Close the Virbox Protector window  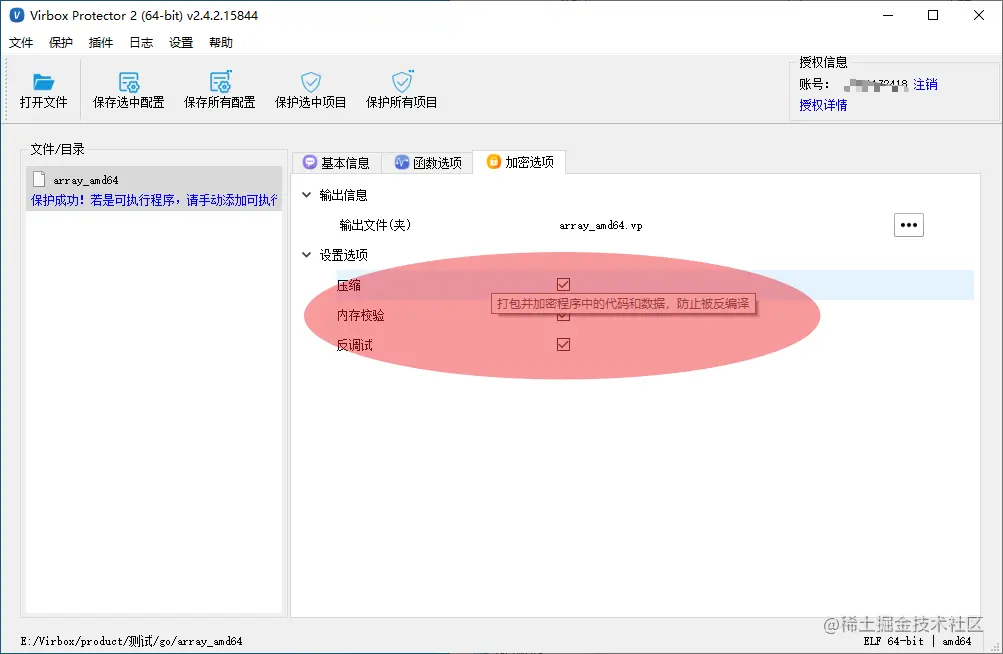point(978,15)
